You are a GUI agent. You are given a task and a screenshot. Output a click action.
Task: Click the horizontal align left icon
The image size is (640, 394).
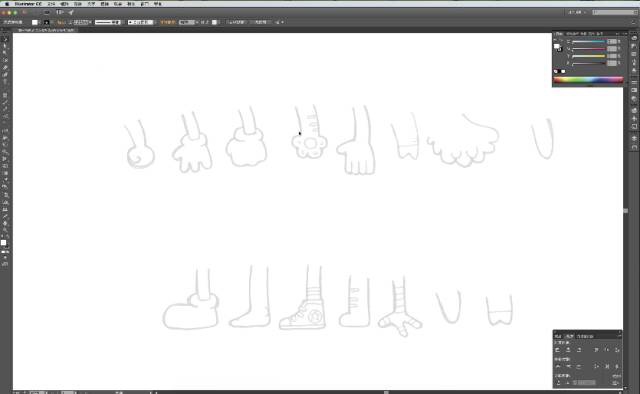coord(557,350)
